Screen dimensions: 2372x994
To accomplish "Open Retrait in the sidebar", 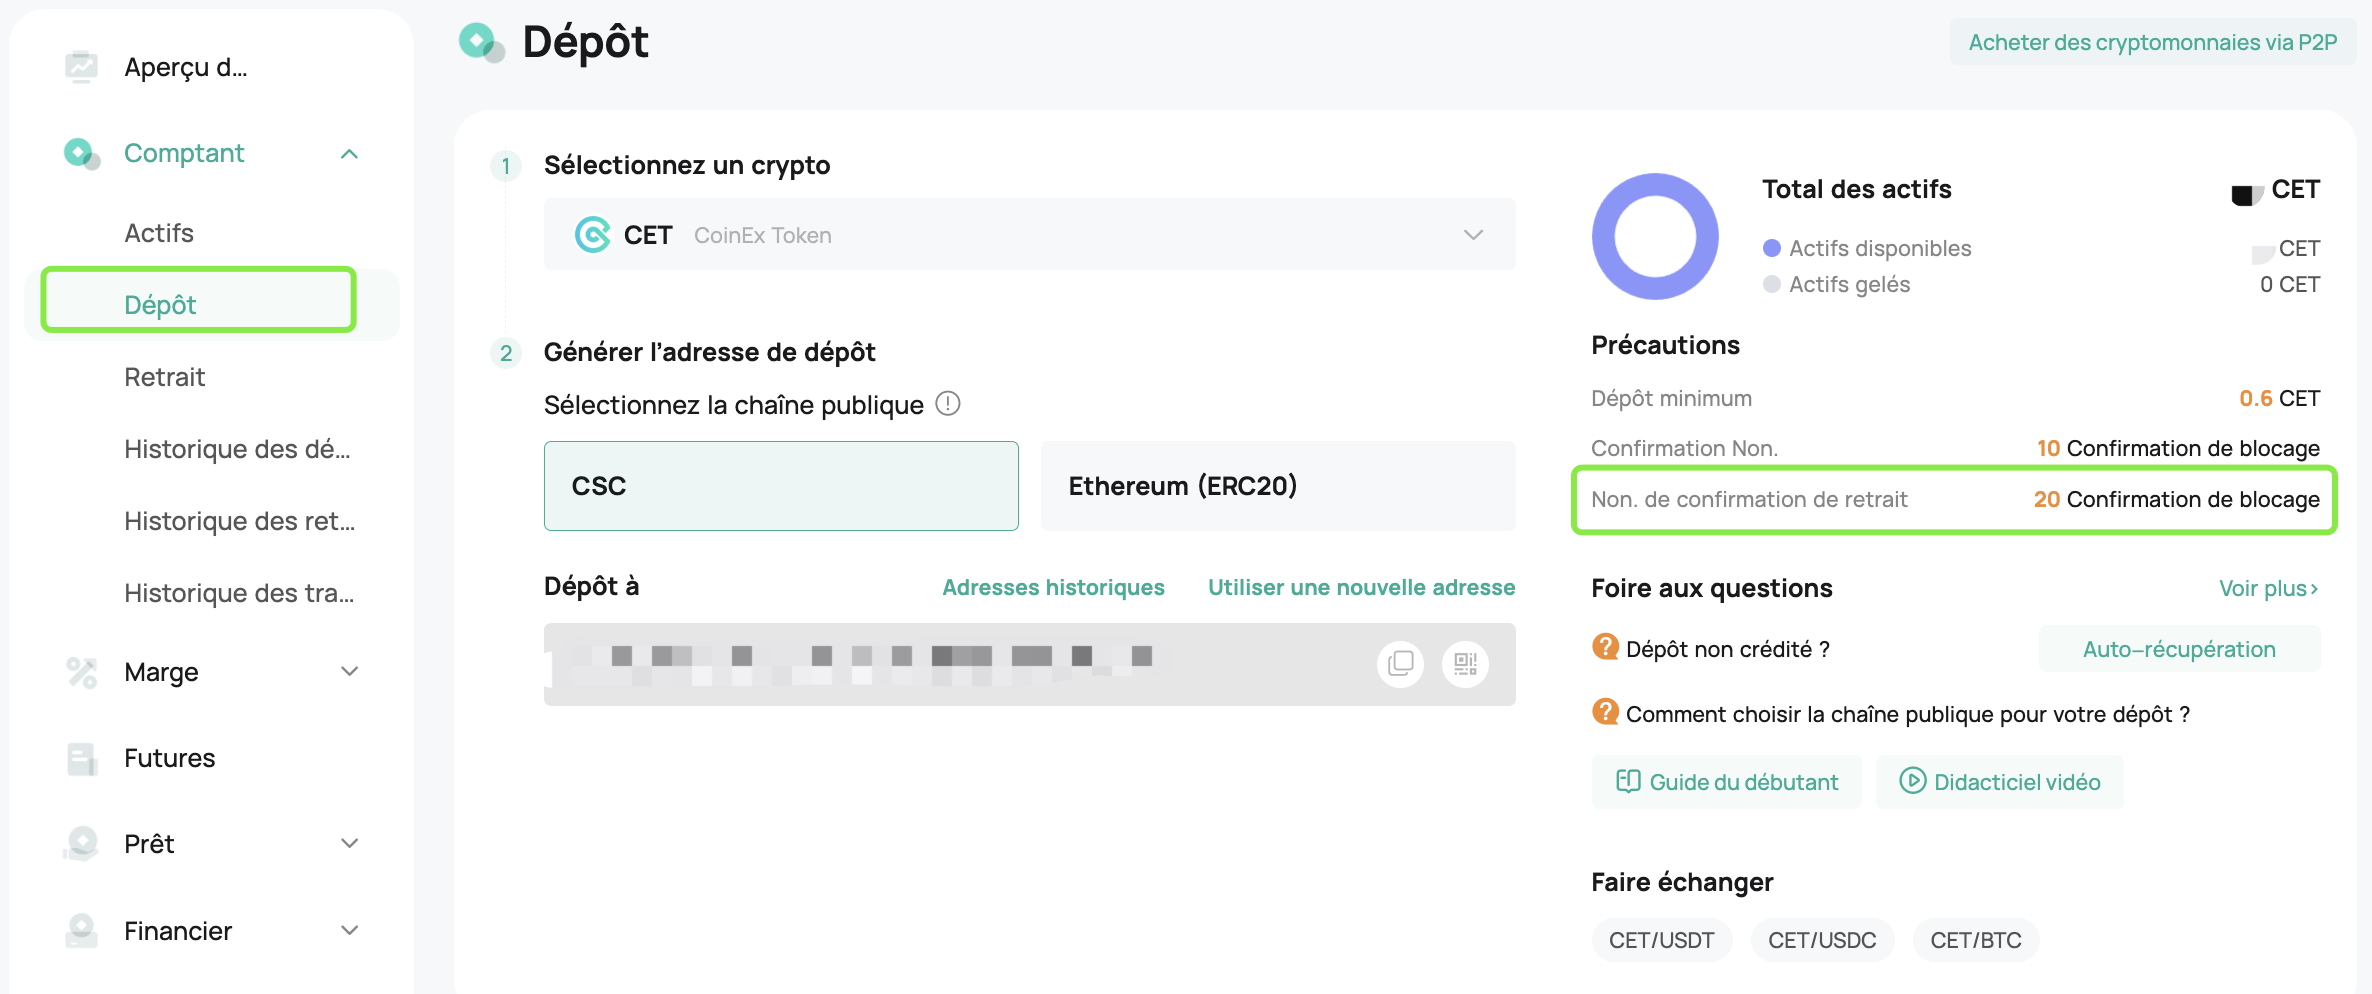I will tap(165, 377).
